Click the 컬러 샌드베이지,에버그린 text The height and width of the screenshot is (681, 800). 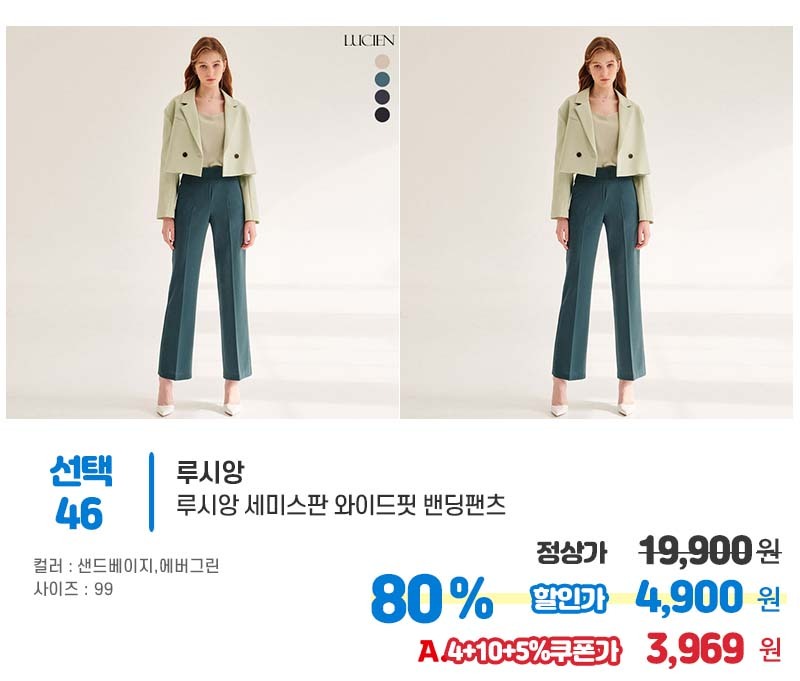126,566
